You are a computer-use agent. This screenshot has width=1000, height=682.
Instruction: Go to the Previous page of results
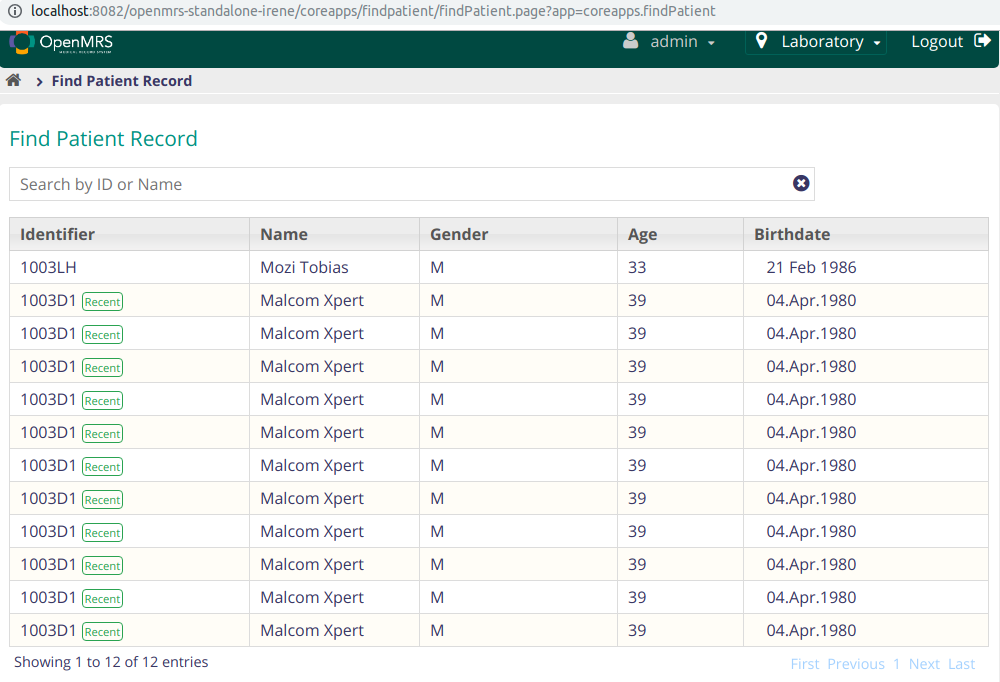(856, 664)
